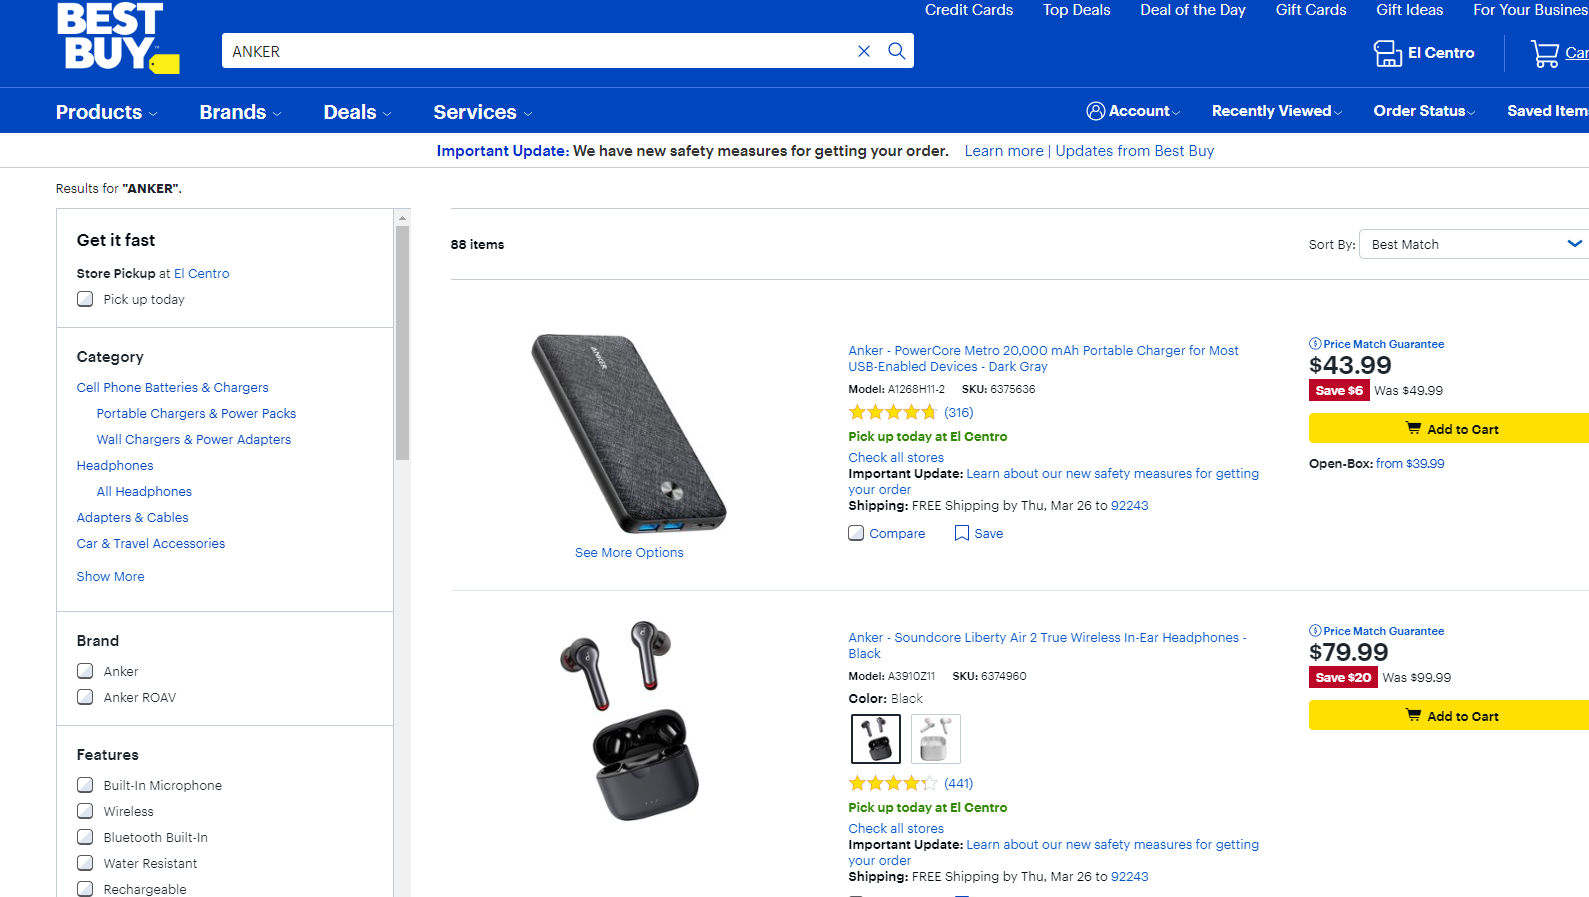Open the Anker PowerCore Metro product title
Image resolution: width=1589 pixels, height=897 pixels.
[x=1043, y=358]
